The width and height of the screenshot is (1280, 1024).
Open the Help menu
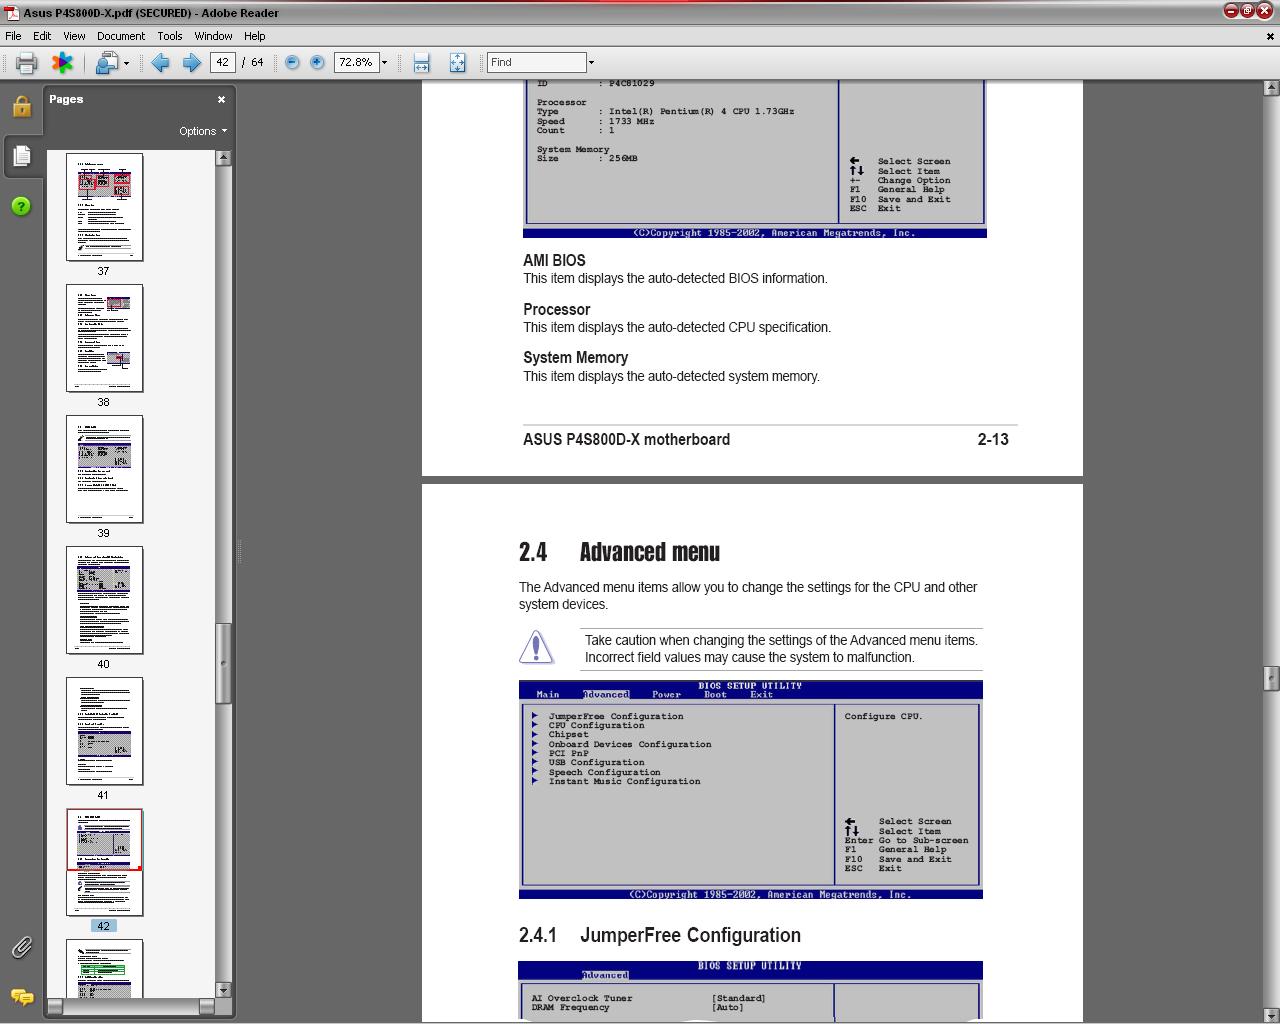[255, 36]
